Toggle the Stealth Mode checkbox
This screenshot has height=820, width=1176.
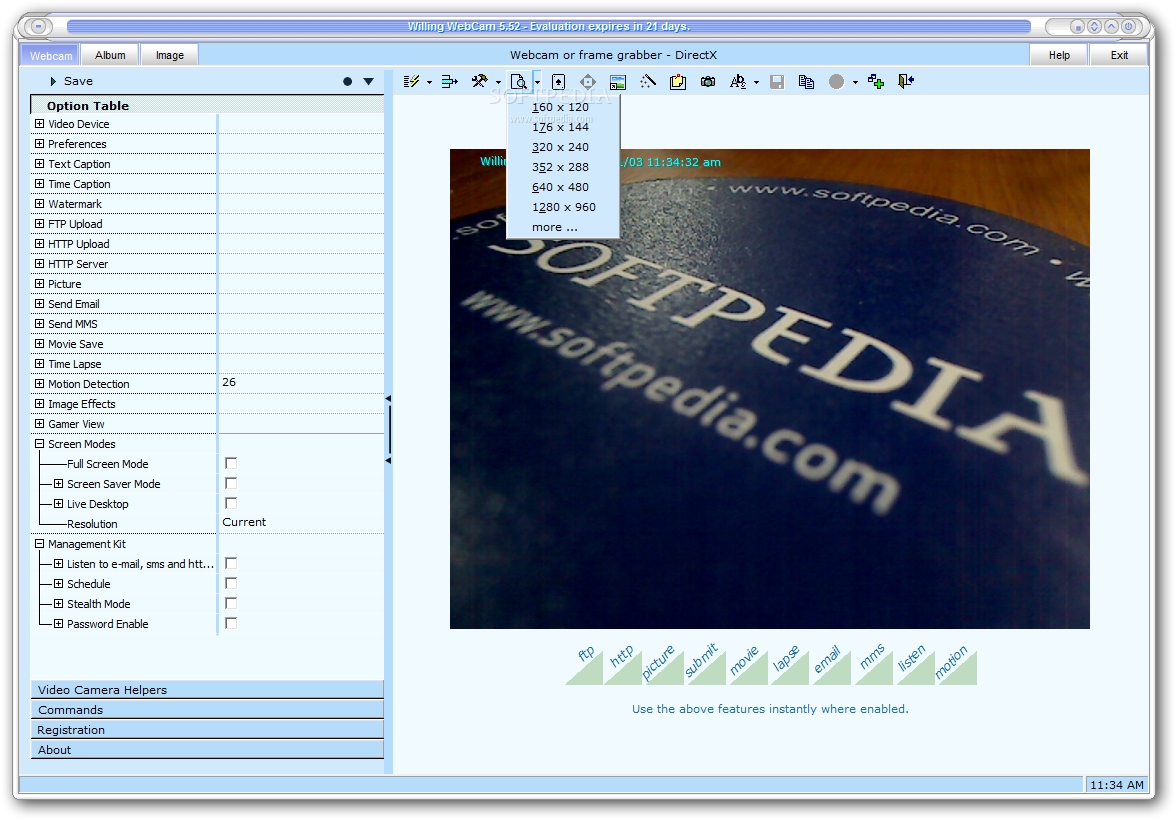[x=231, y=603]
